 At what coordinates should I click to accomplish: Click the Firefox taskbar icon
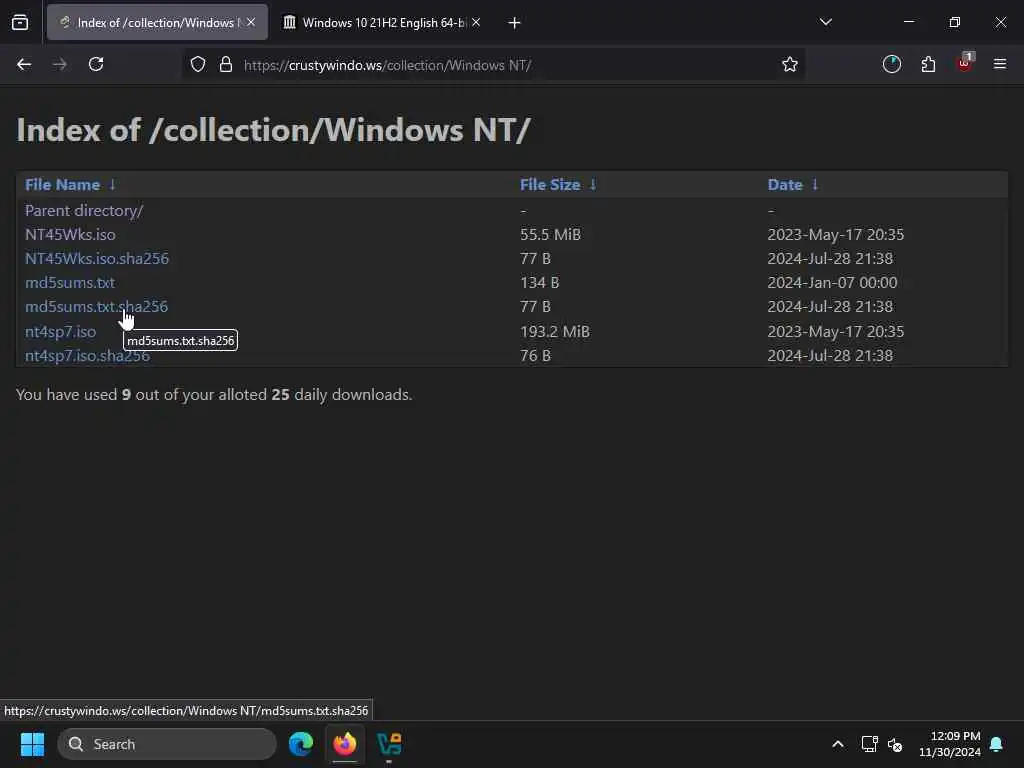(x=345, y=744)
